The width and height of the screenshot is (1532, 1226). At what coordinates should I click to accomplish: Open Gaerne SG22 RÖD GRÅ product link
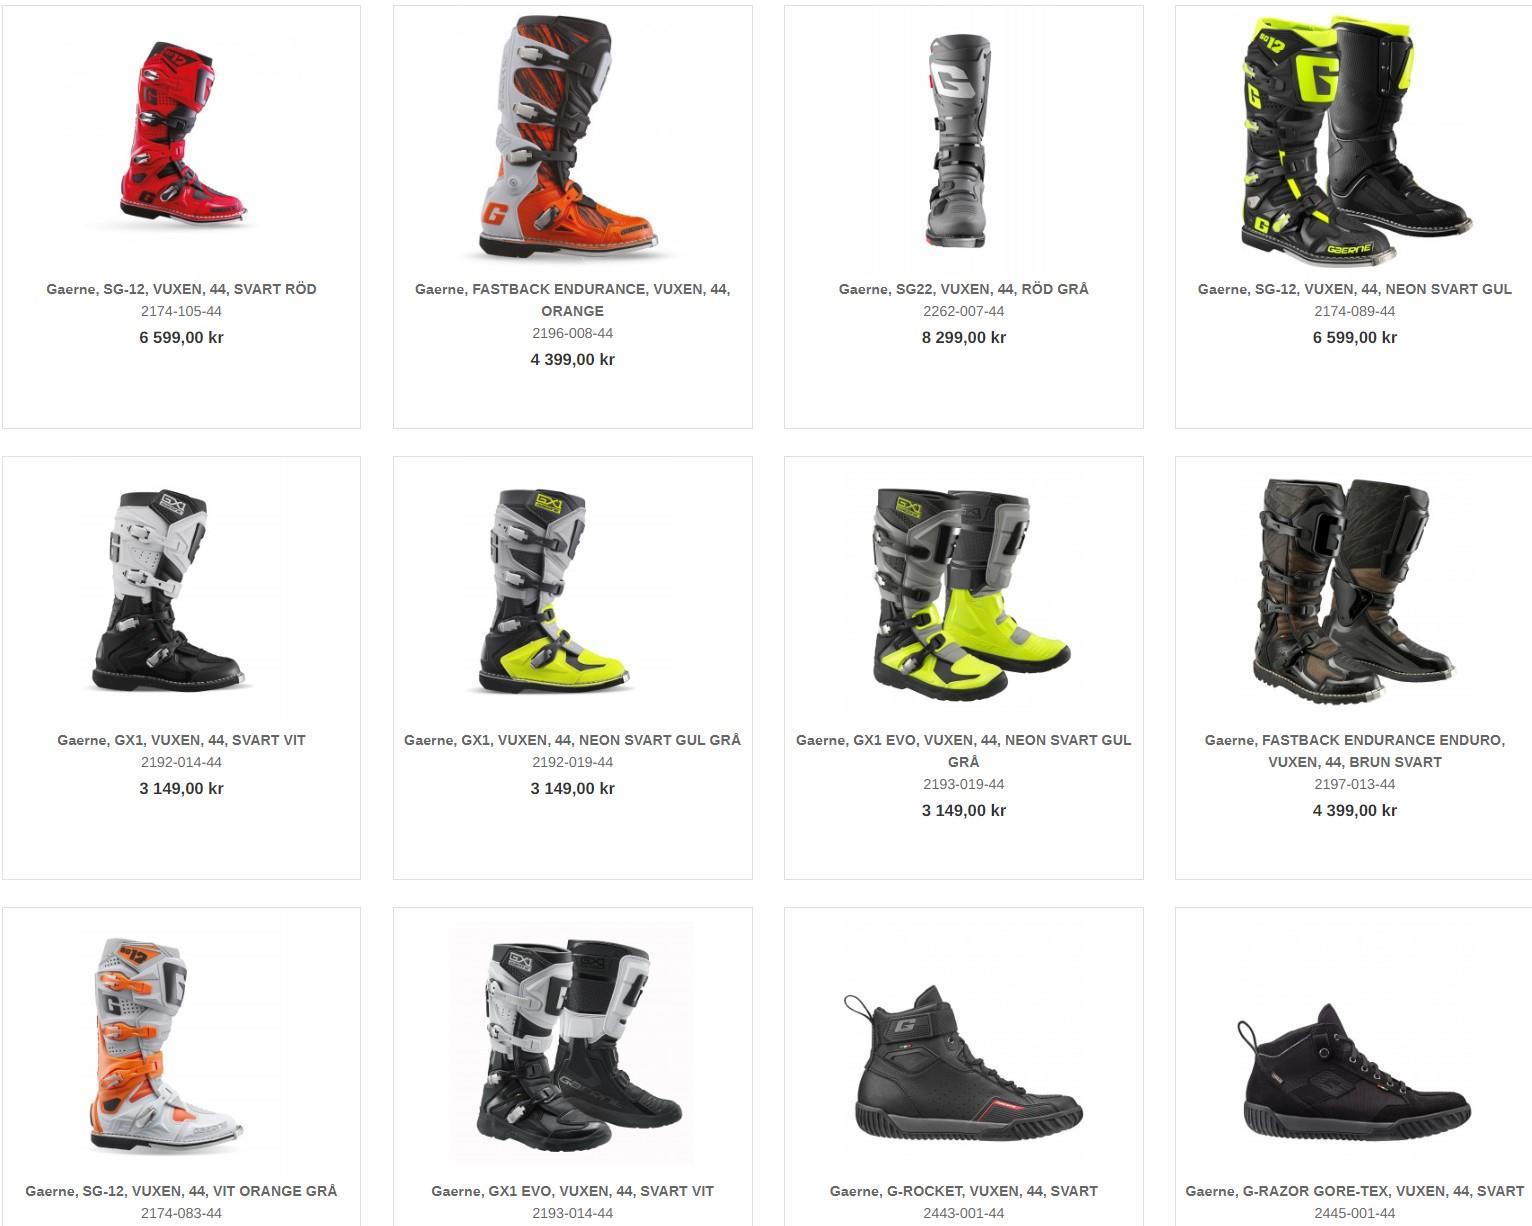coord(964,289)
